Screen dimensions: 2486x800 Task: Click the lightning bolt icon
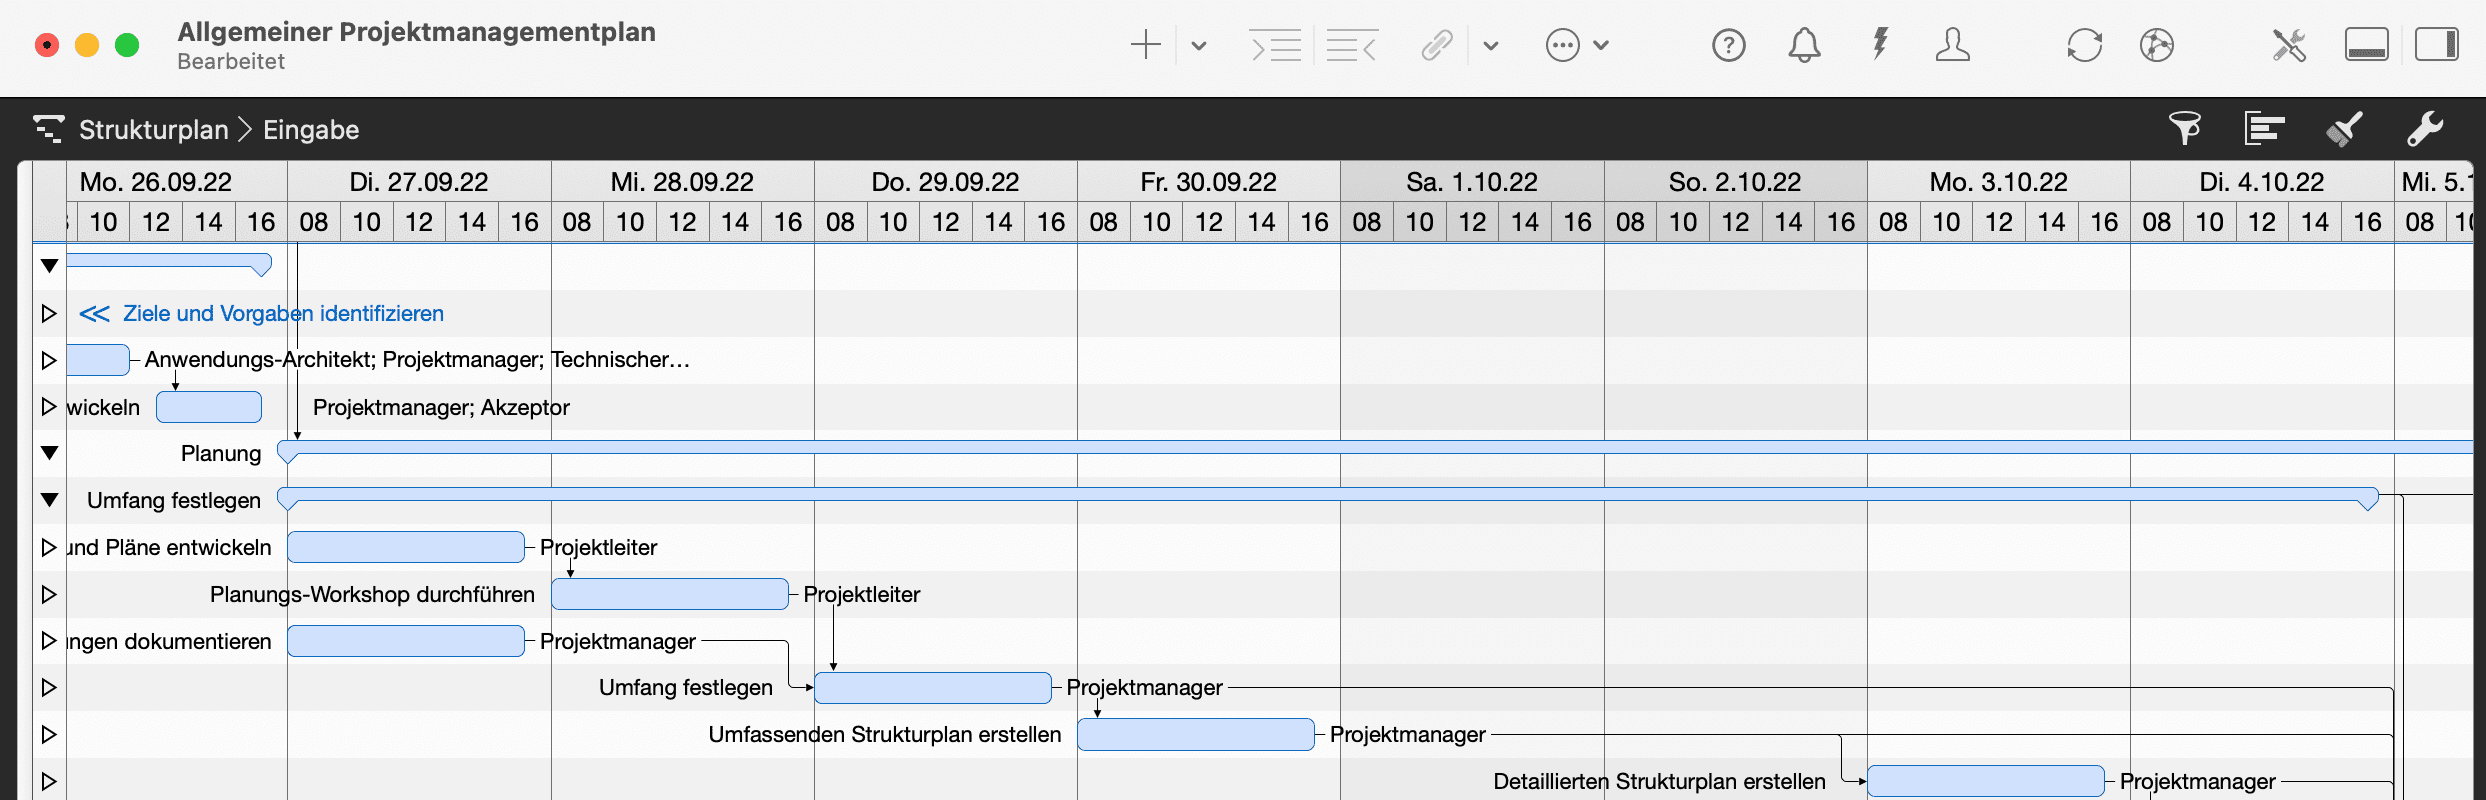click(x=1880, y=45)
